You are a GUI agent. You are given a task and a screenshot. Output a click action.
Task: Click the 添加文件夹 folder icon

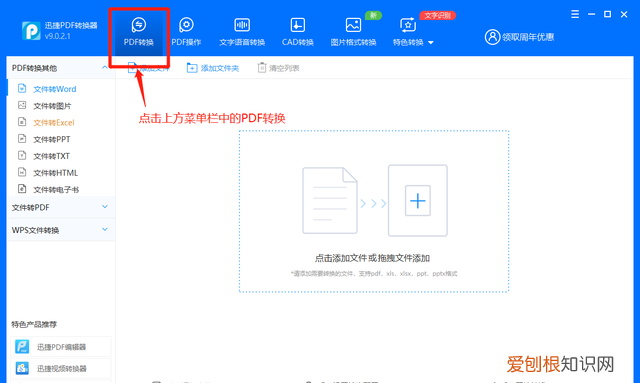(x=192, y=68)
